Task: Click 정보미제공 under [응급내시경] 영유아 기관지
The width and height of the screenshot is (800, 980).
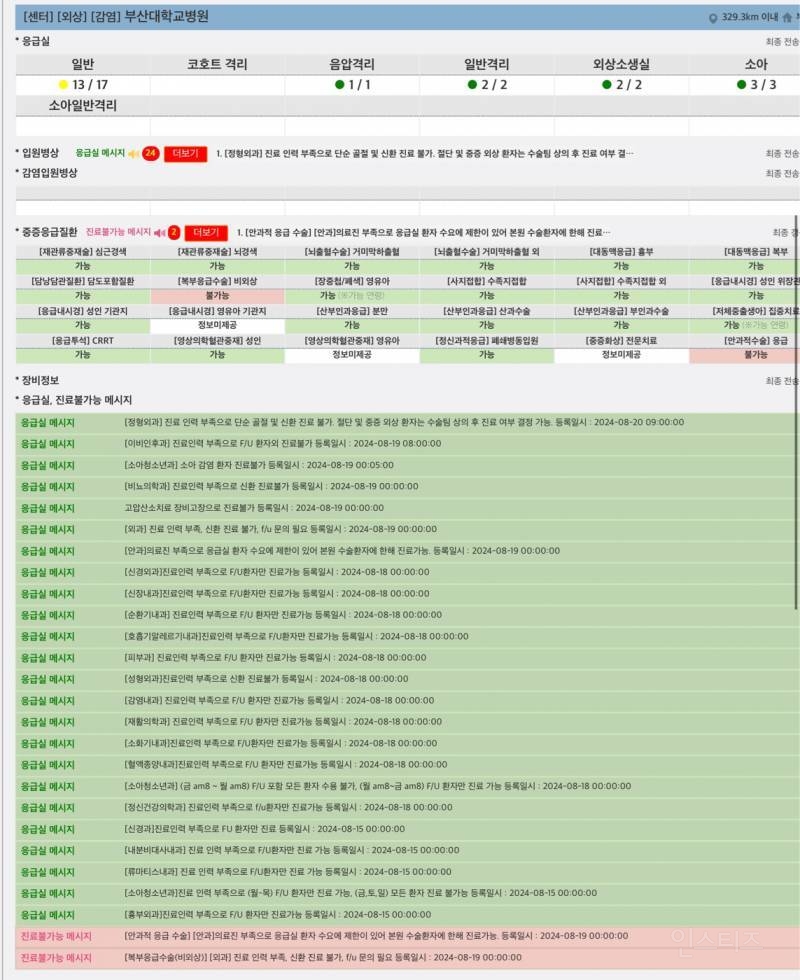Action: tap(218, 326)
